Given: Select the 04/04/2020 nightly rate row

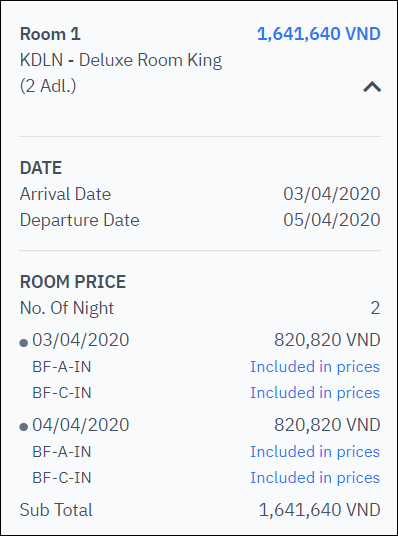Looking at the screenshot, I should tap(200, 425).
